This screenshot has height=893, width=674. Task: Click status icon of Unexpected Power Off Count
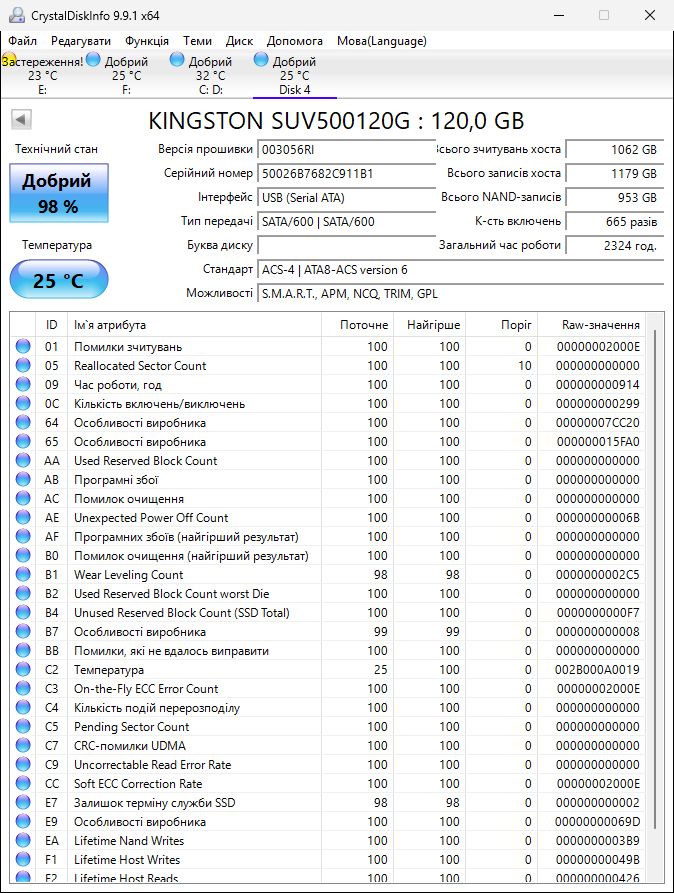[x=23, y=517]
